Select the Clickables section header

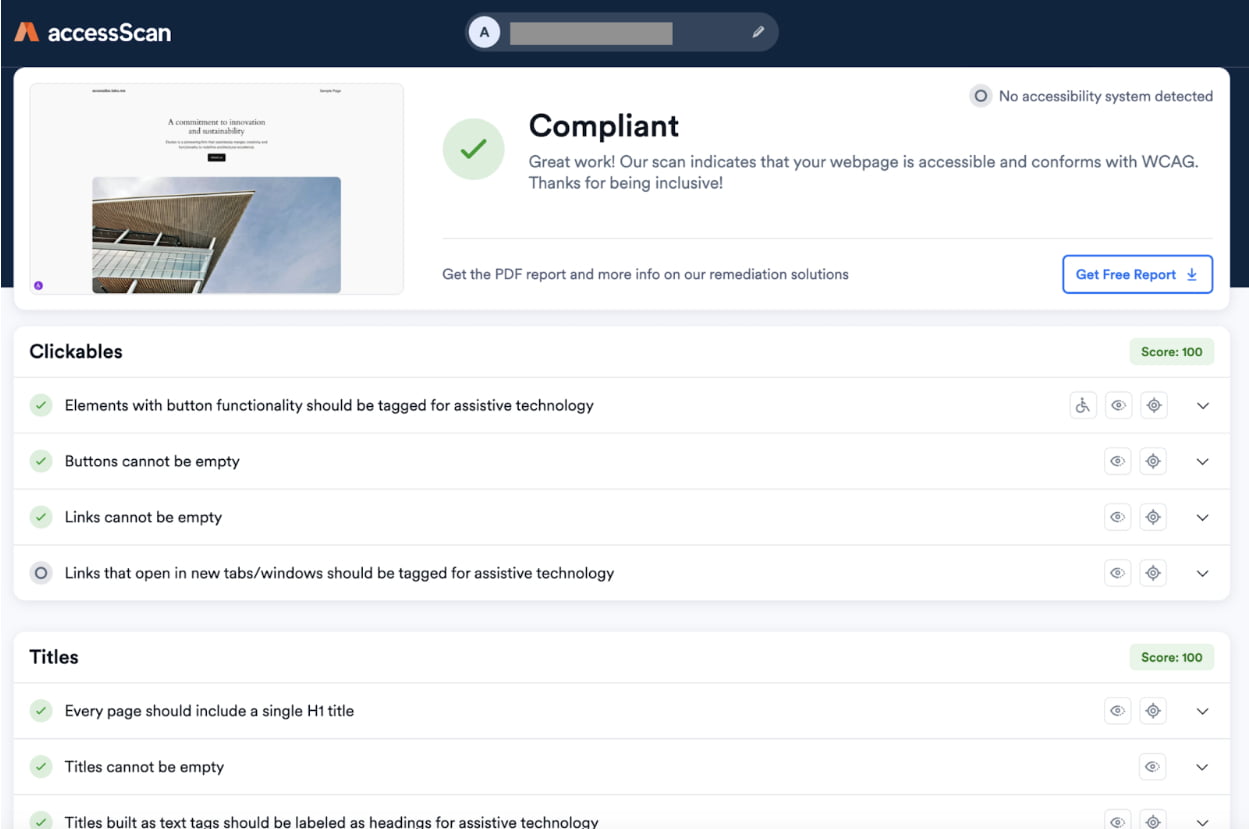coord(75,352)
